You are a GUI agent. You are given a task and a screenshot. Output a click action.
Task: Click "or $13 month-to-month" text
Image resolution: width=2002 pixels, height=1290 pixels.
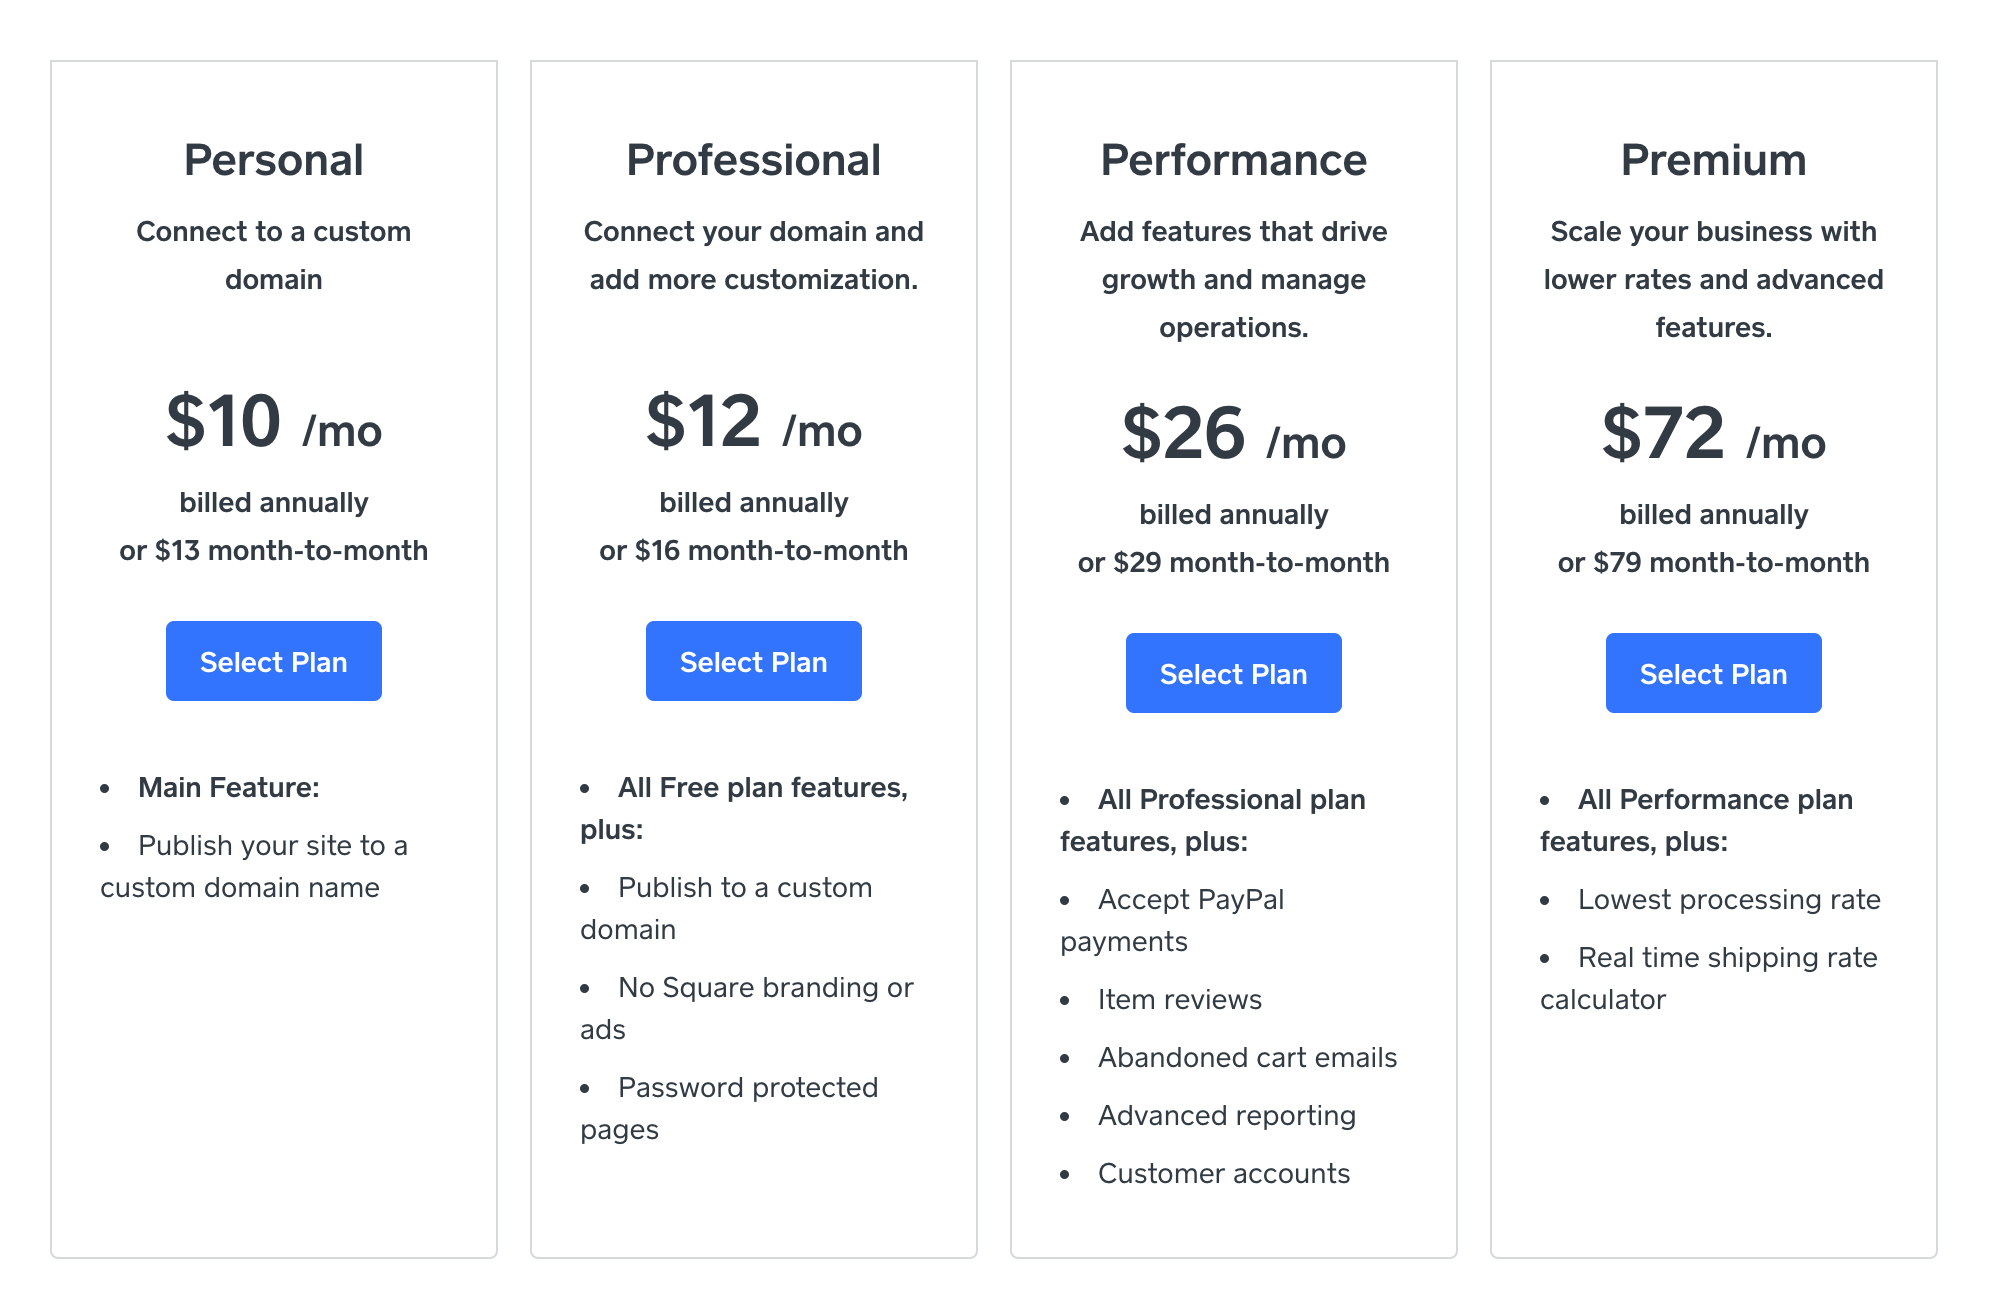[x=273, y=550]
